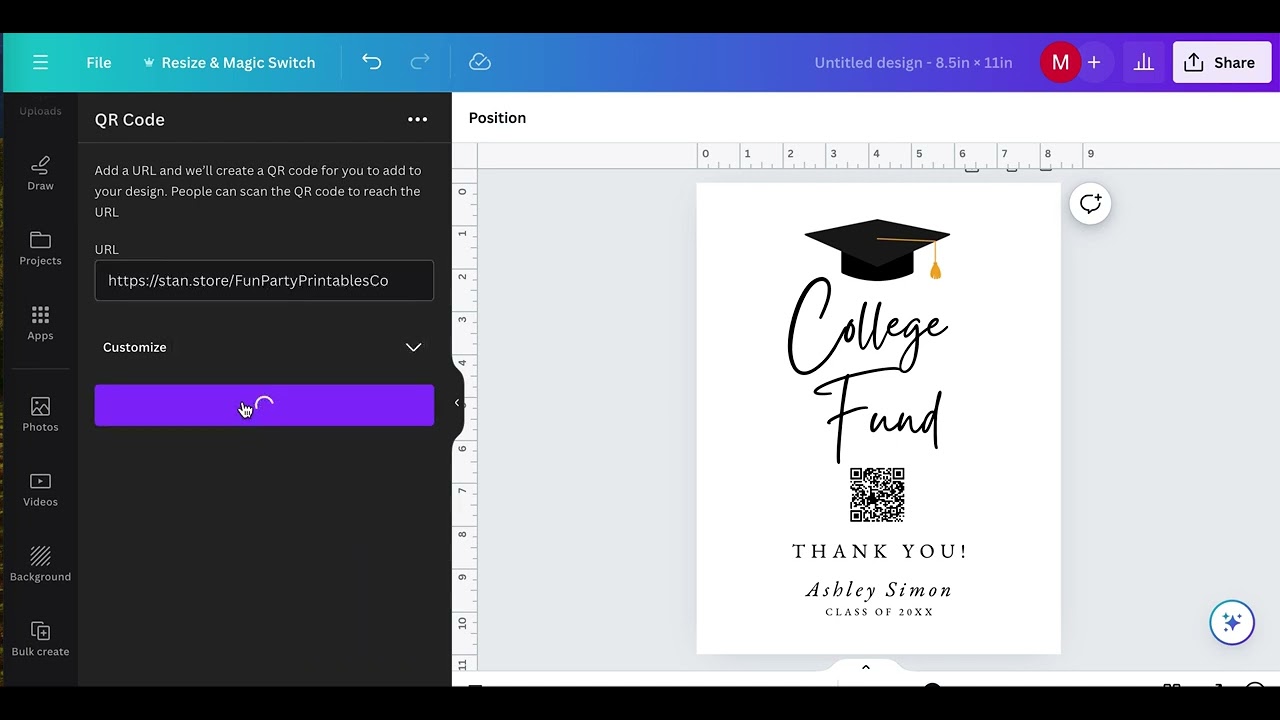The image size is (1280, 720).
Task: Expand the pages drawer chevron at bottom
Action: (866, 667)
